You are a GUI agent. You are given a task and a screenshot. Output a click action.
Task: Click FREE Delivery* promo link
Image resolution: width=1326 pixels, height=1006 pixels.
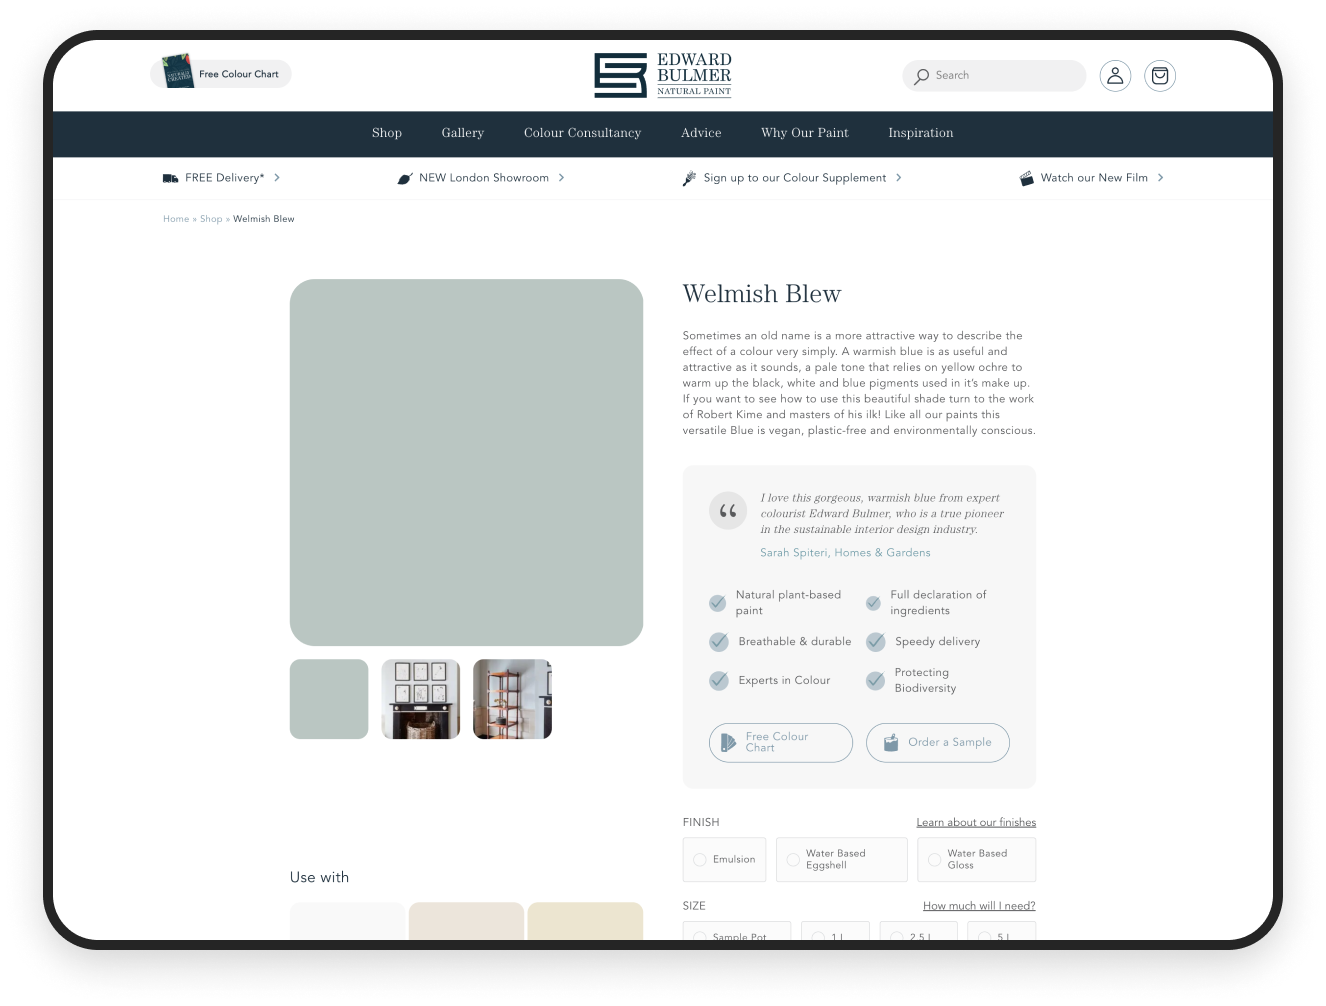[x=224, y=178]
